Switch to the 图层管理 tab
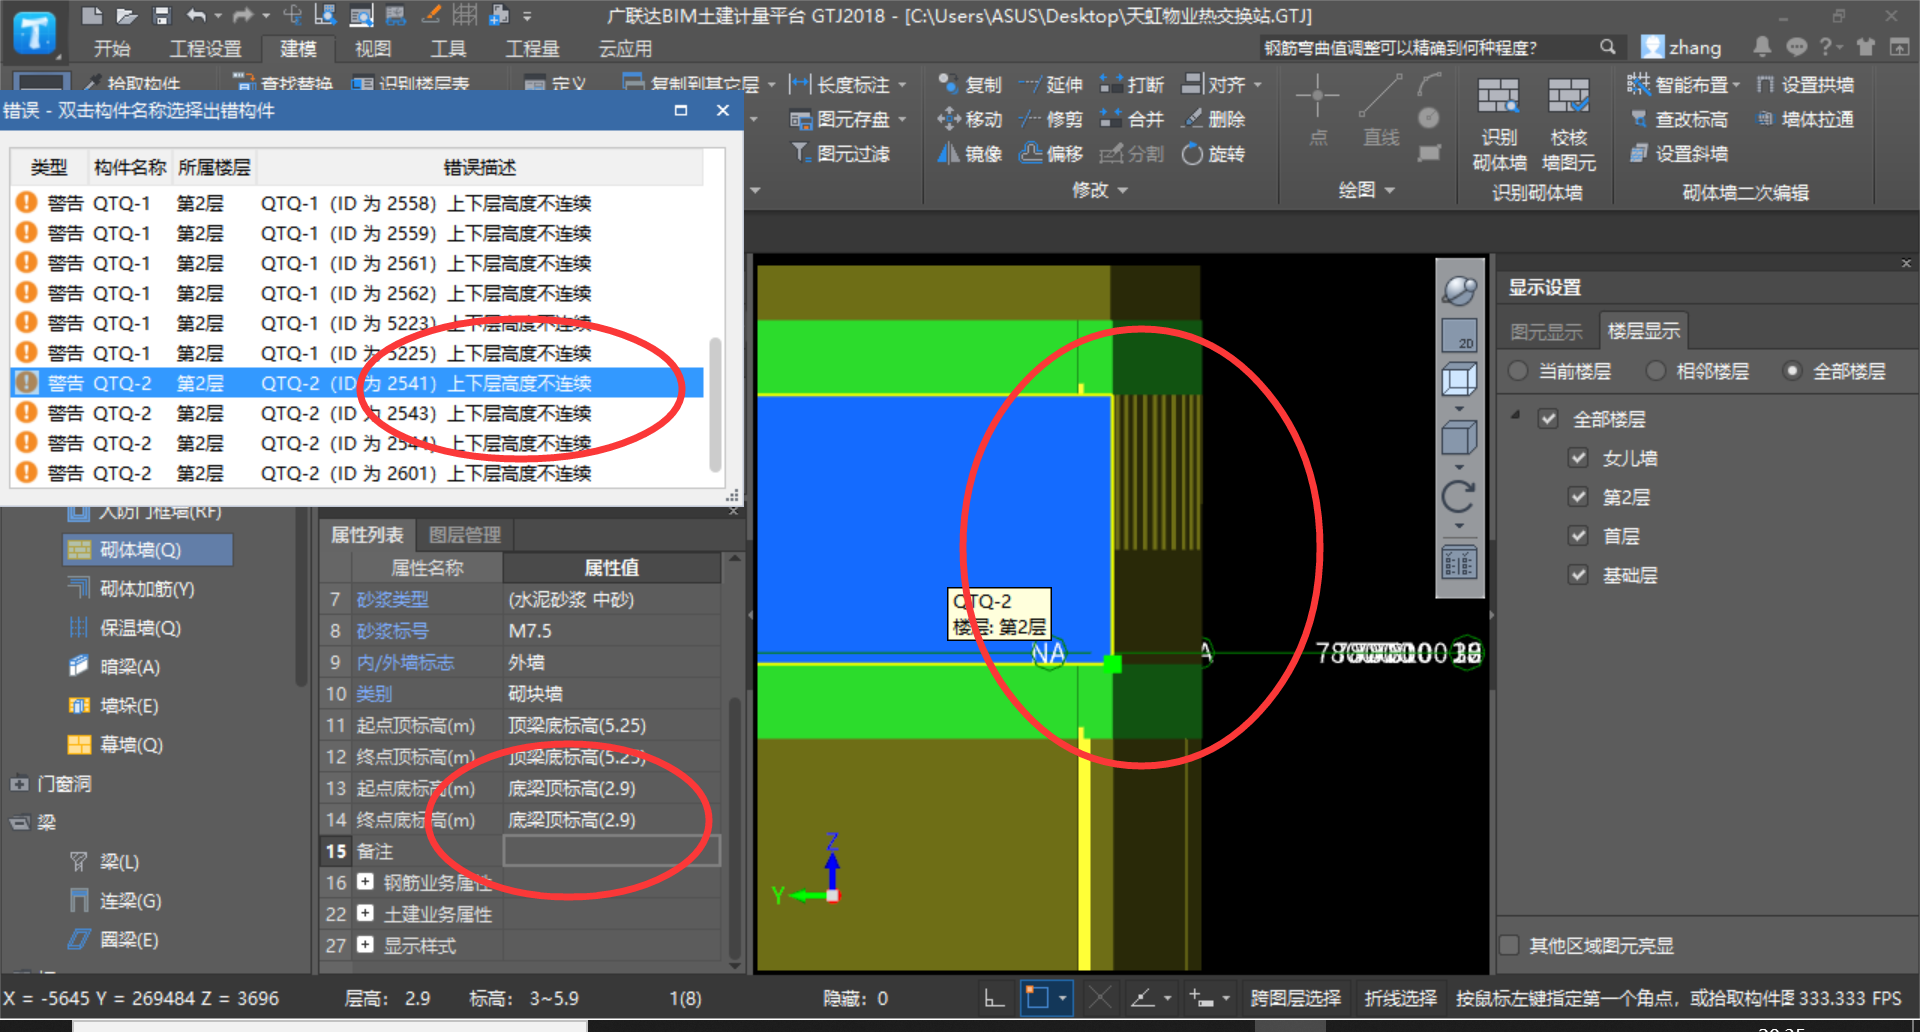Screen dimensions: 1920x1032 point(465,535)
